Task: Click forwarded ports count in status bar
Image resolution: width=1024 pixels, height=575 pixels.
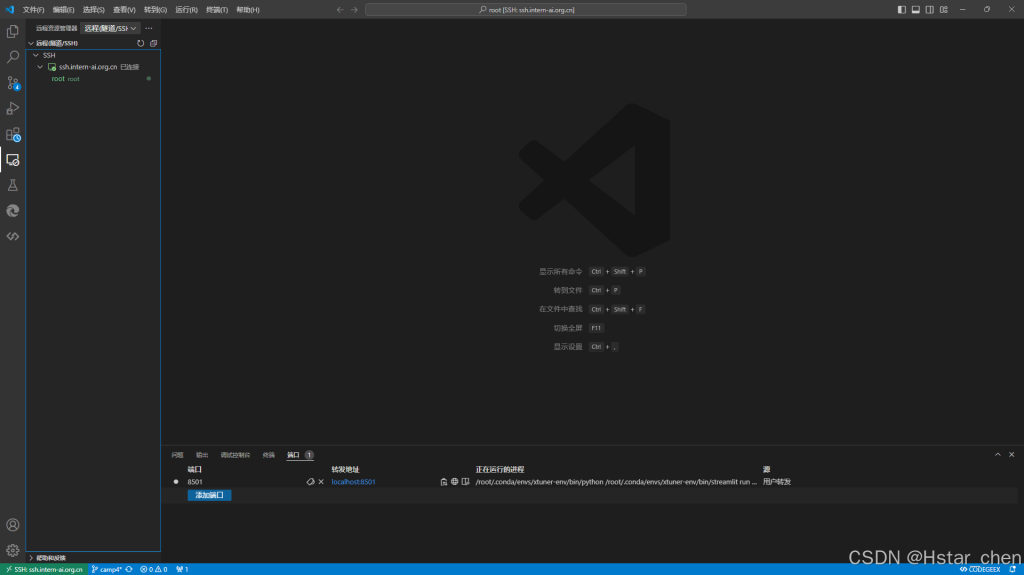Action: point(182,569)
